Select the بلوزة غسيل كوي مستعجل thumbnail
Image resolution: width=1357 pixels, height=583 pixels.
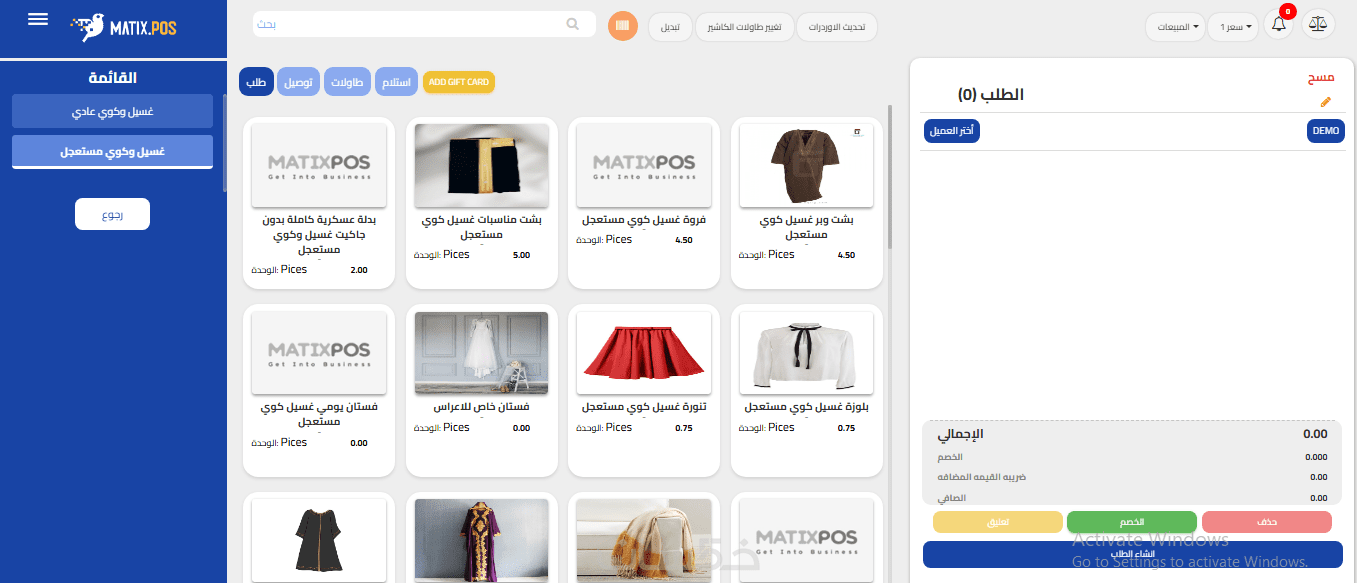(807, 353)
